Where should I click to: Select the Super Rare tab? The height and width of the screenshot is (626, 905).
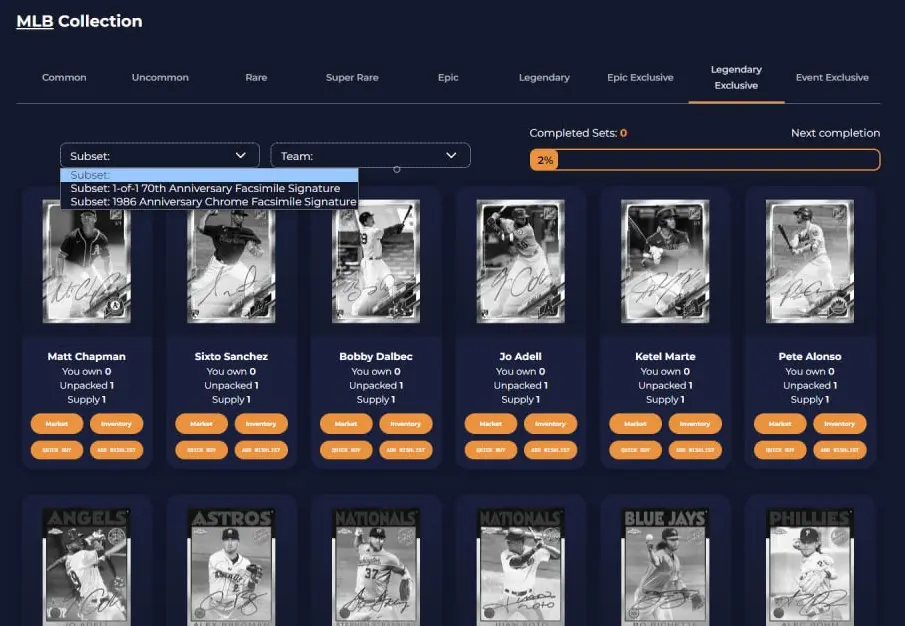[352, 77]
